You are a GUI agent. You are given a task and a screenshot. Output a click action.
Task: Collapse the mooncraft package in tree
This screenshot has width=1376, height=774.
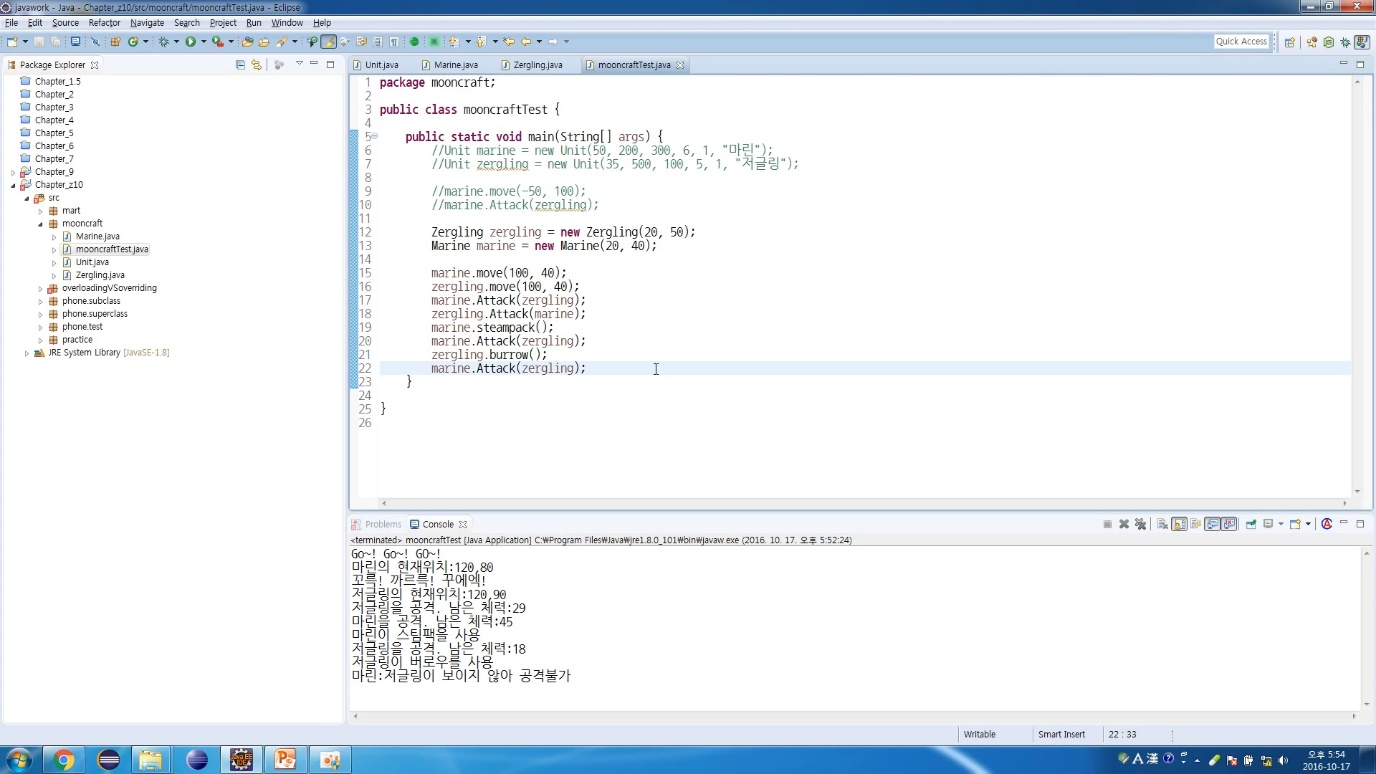tap(41, 224)
